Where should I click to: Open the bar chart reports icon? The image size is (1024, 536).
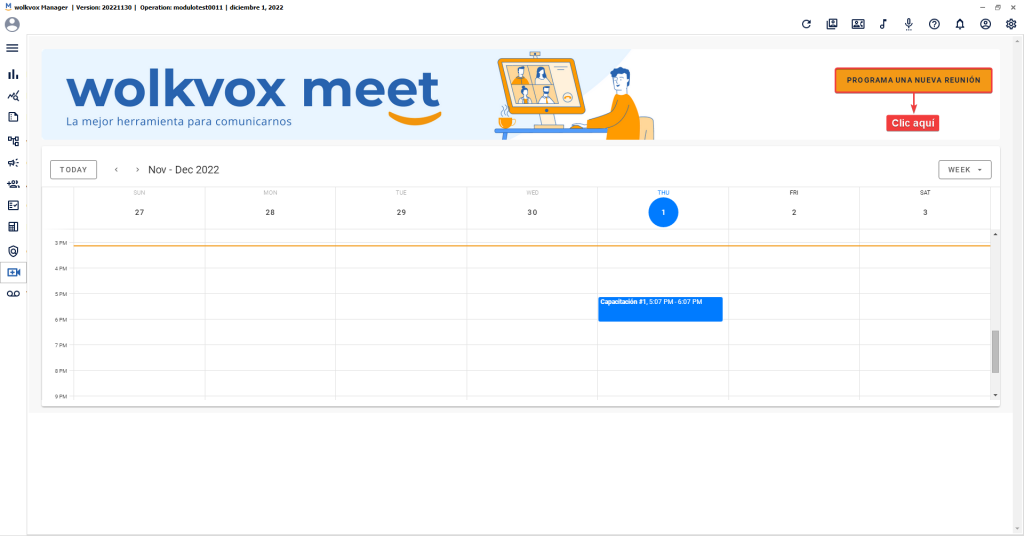tap(13, 74)
